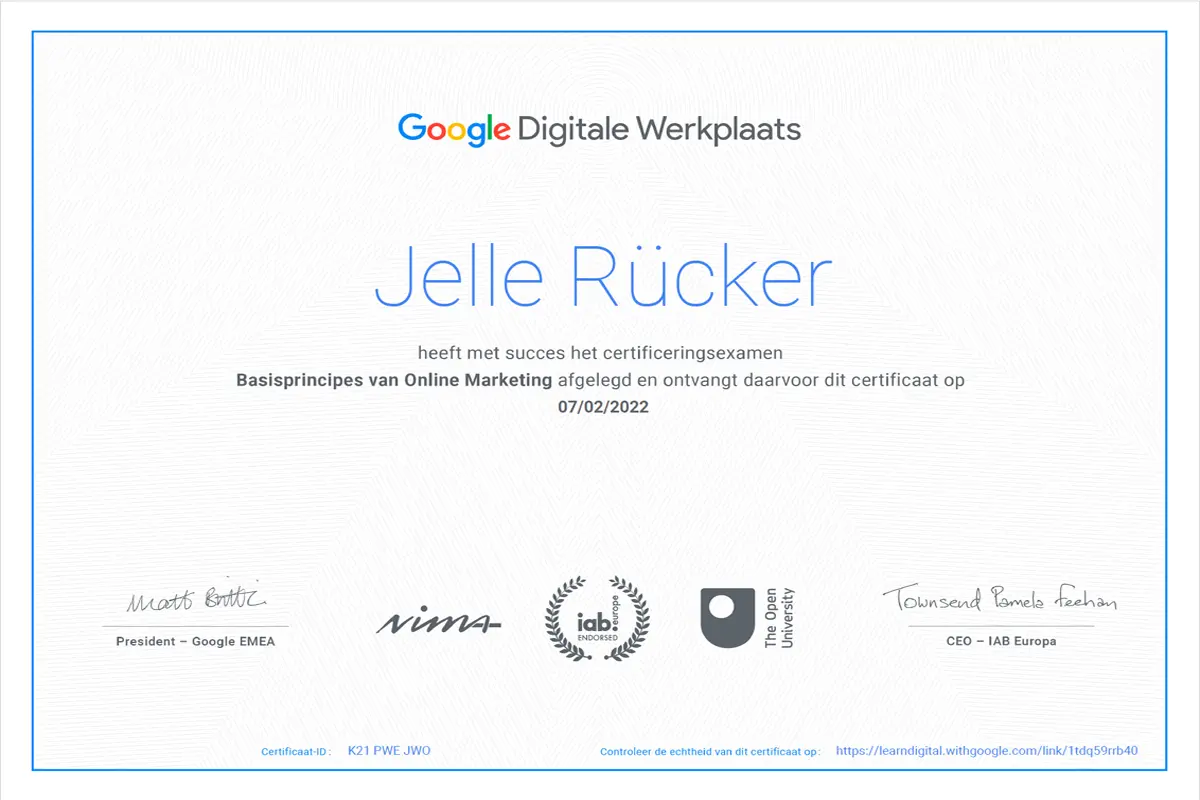Click the CEO – IAB Europa caption
The image size is (1200, 800).
(x=1001, y=641)
